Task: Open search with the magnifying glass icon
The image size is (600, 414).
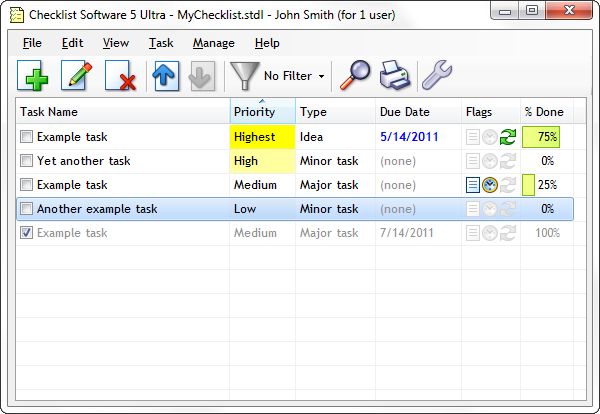Action: click(355, 75)
